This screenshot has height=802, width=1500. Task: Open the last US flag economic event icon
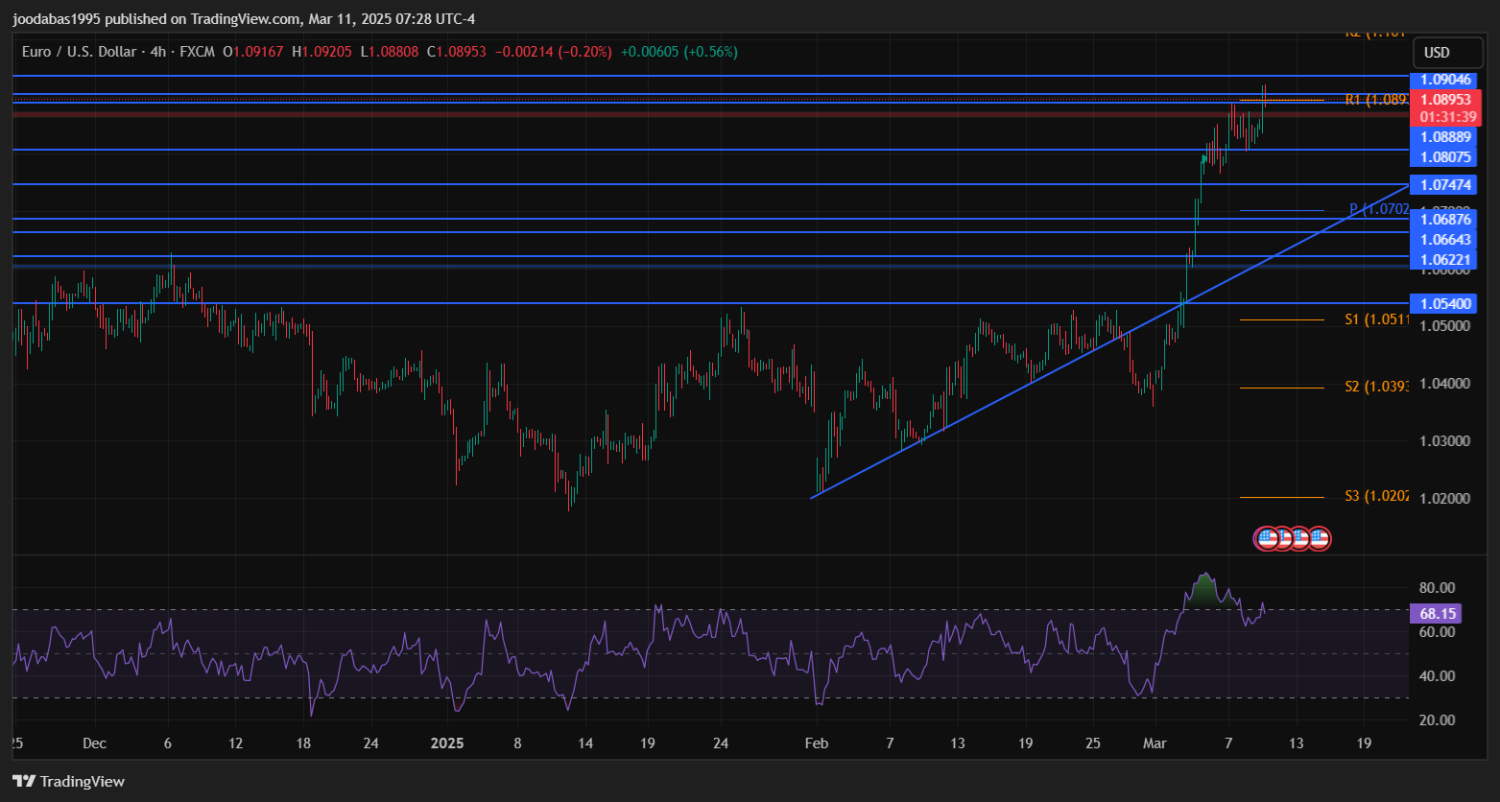click(x=1319, y=538)
